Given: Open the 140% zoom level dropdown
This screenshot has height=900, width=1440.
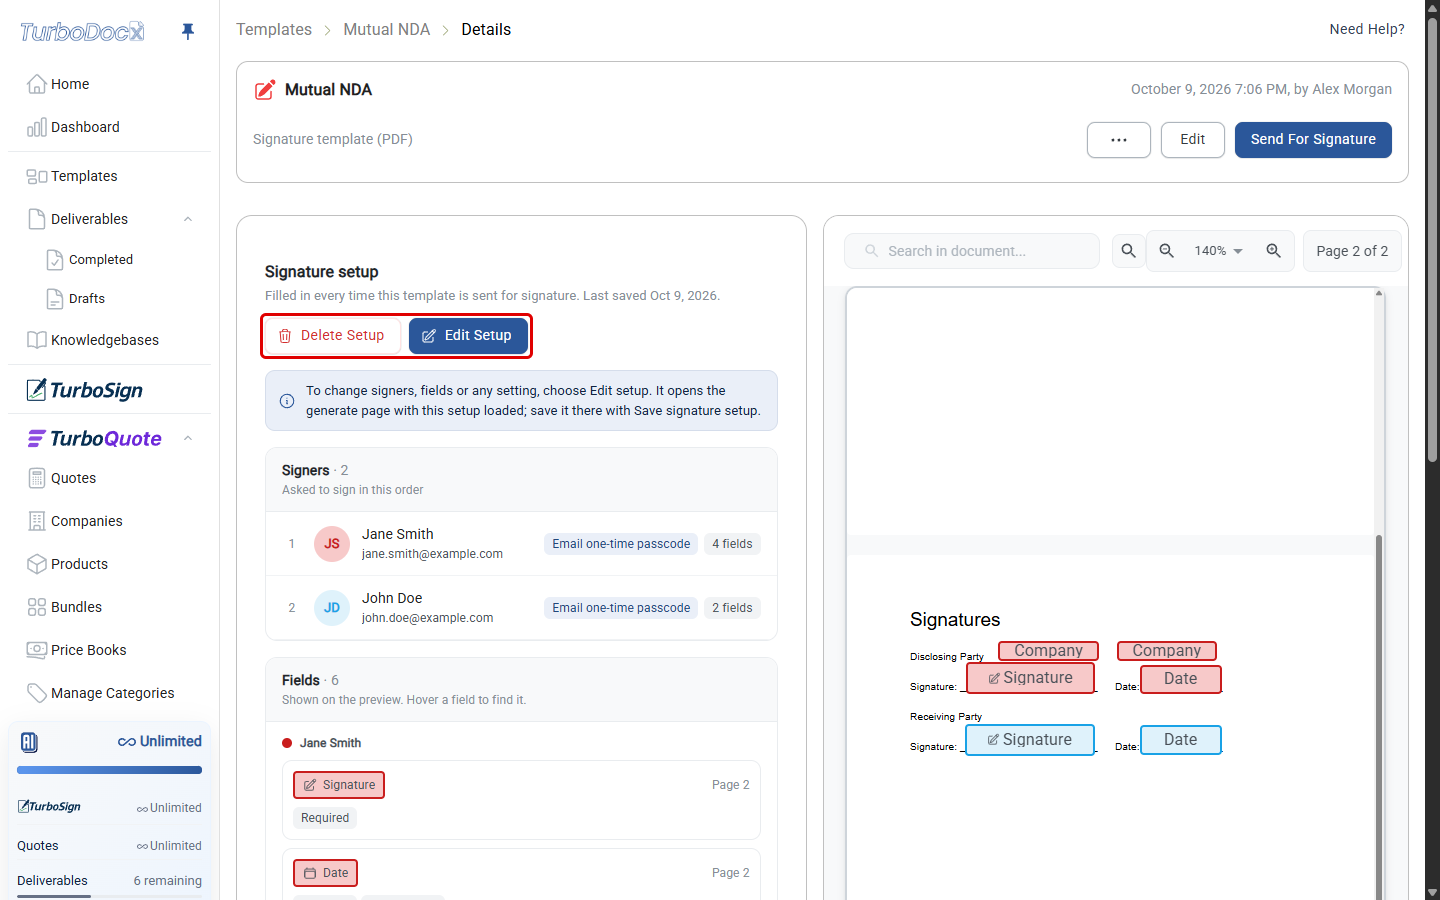Looking at the screenshot, I should 1219,251.
